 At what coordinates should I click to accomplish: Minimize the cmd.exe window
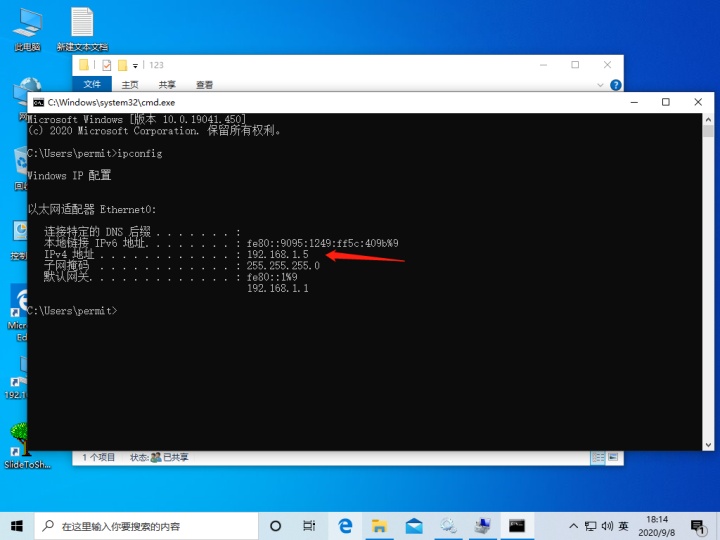635,102
